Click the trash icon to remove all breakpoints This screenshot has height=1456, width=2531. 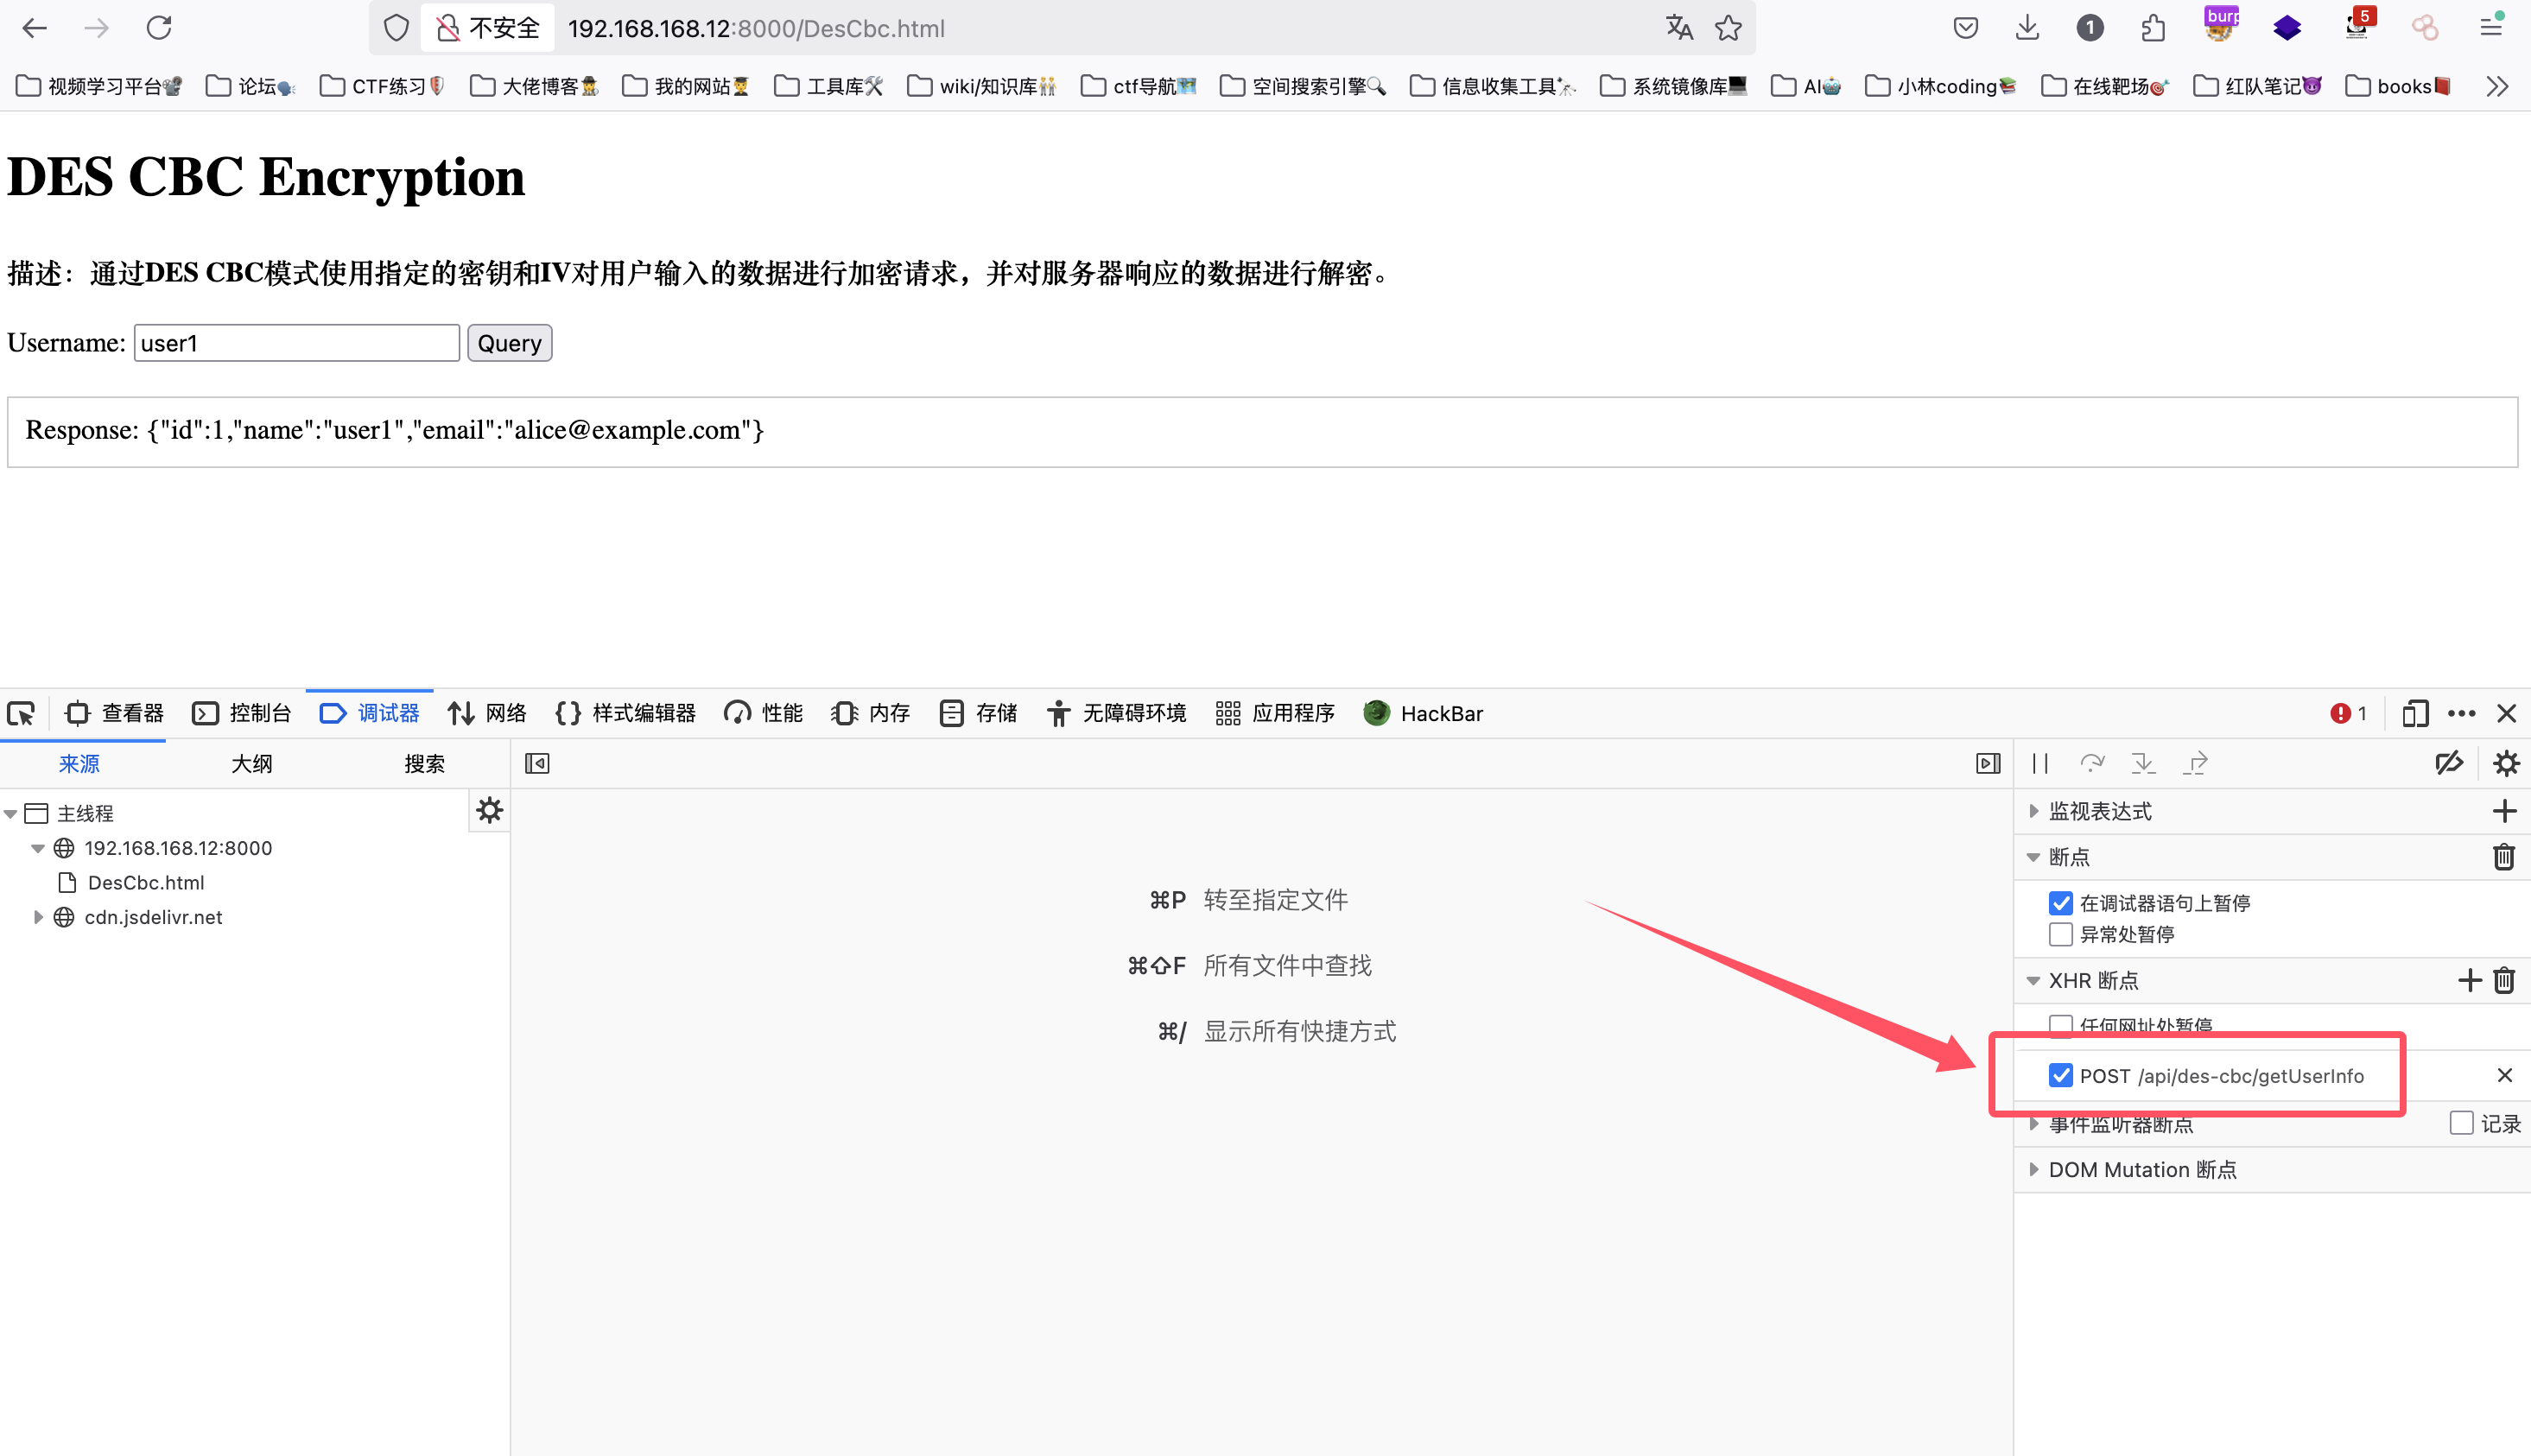[x=2503, y=857]
